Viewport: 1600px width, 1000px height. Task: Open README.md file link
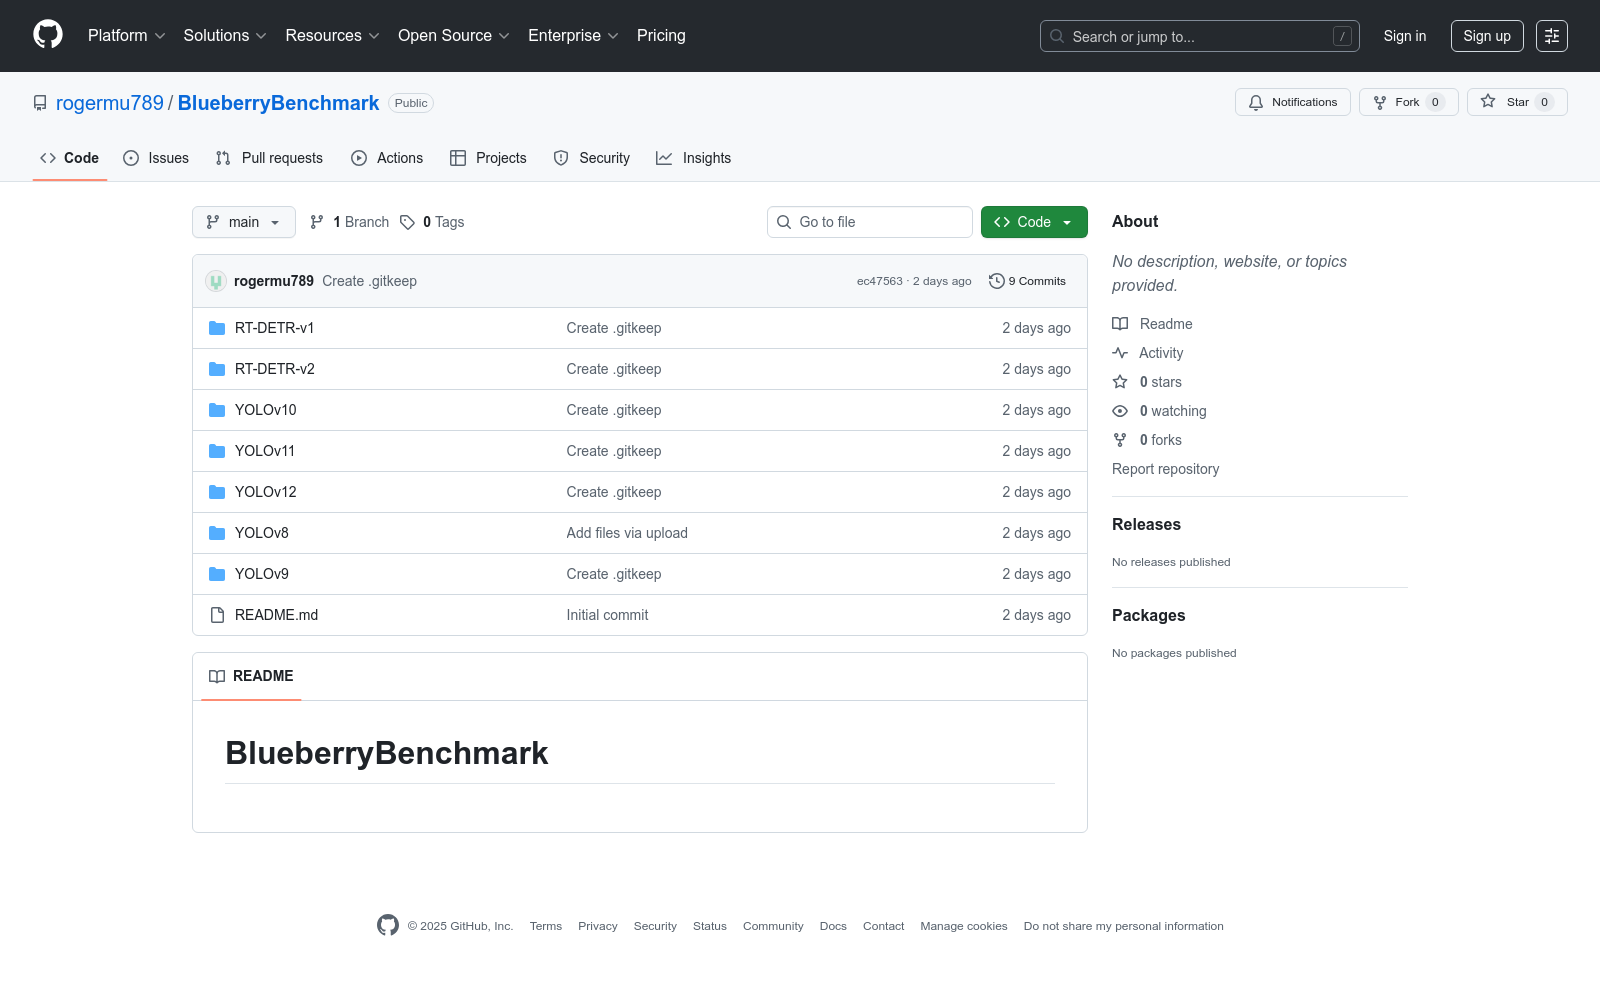pyautogui.click(x=276, y=615)
